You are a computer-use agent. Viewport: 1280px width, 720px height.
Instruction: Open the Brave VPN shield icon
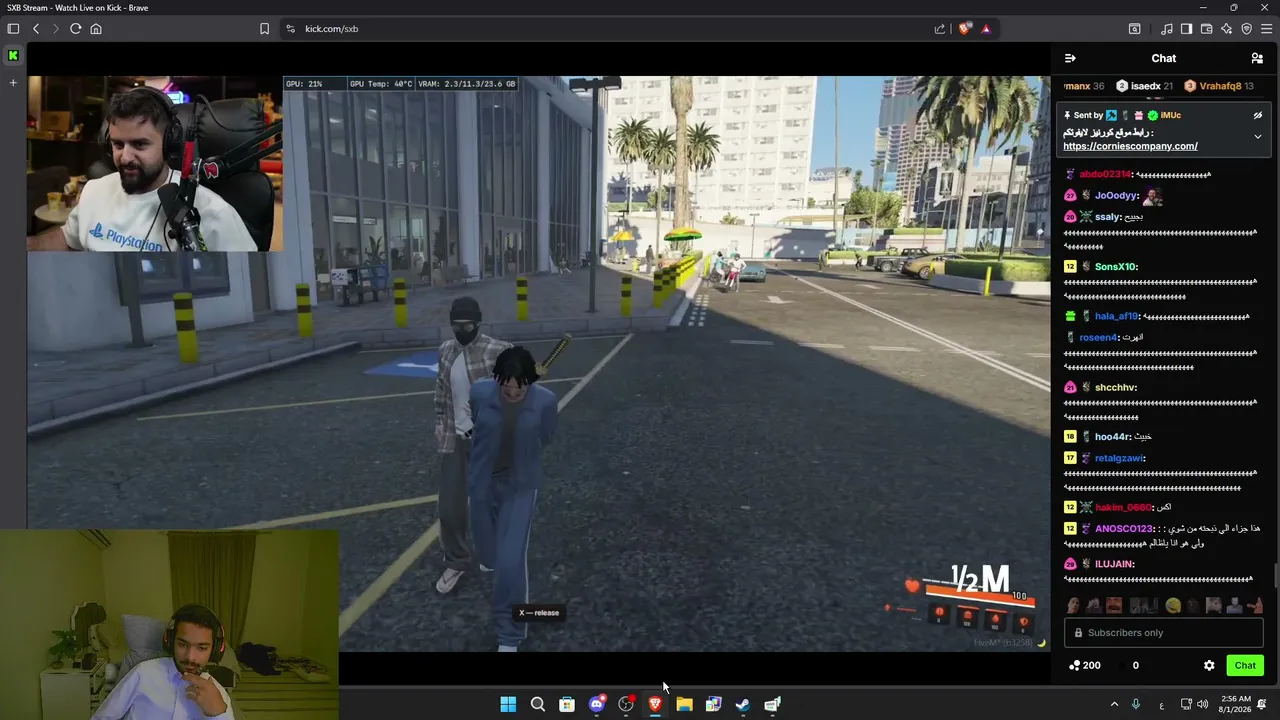(x=1246, y=29)
